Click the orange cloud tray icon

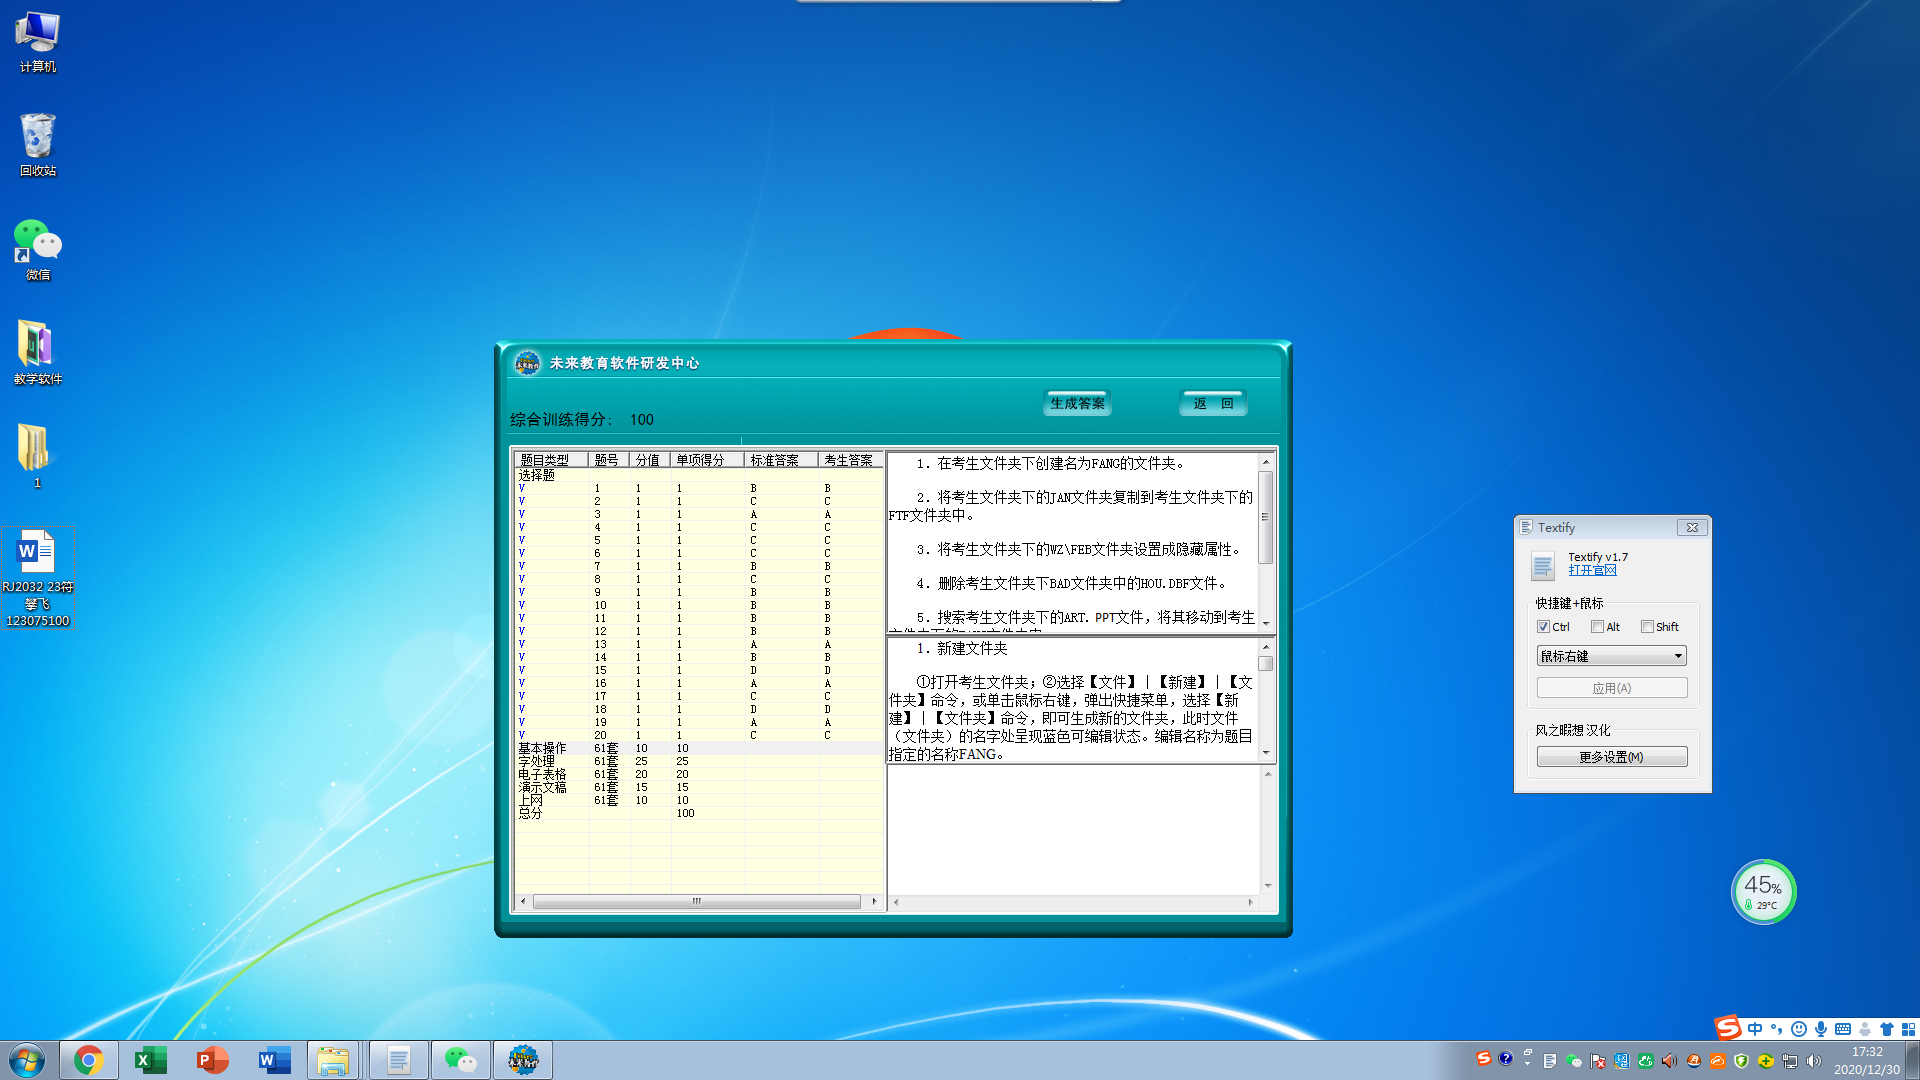click(1717, 1061)
